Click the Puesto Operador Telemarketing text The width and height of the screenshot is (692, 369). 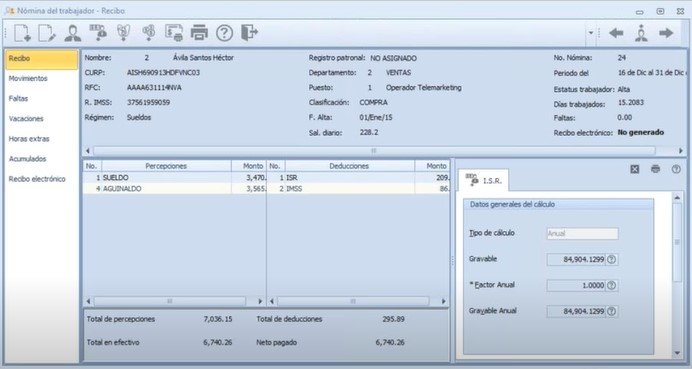coord(424,88)
